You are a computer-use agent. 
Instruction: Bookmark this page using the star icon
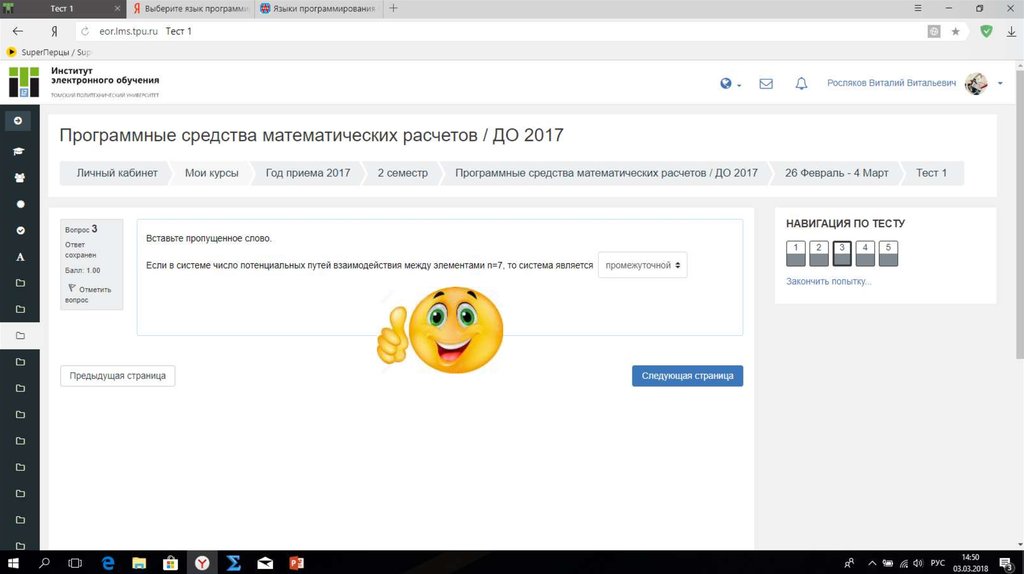[955, 31]
